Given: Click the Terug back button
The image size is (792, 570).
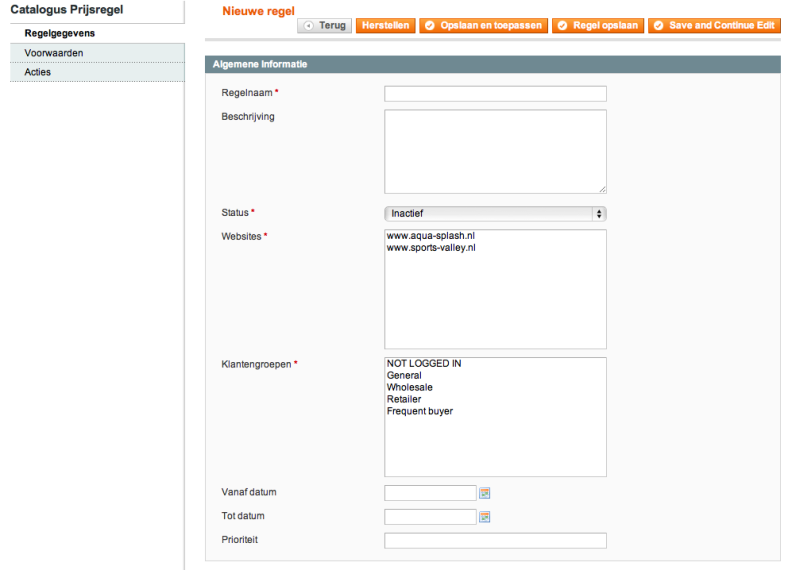Looking at the screenshot, I should pyautogui.click(x=324, y=25).
